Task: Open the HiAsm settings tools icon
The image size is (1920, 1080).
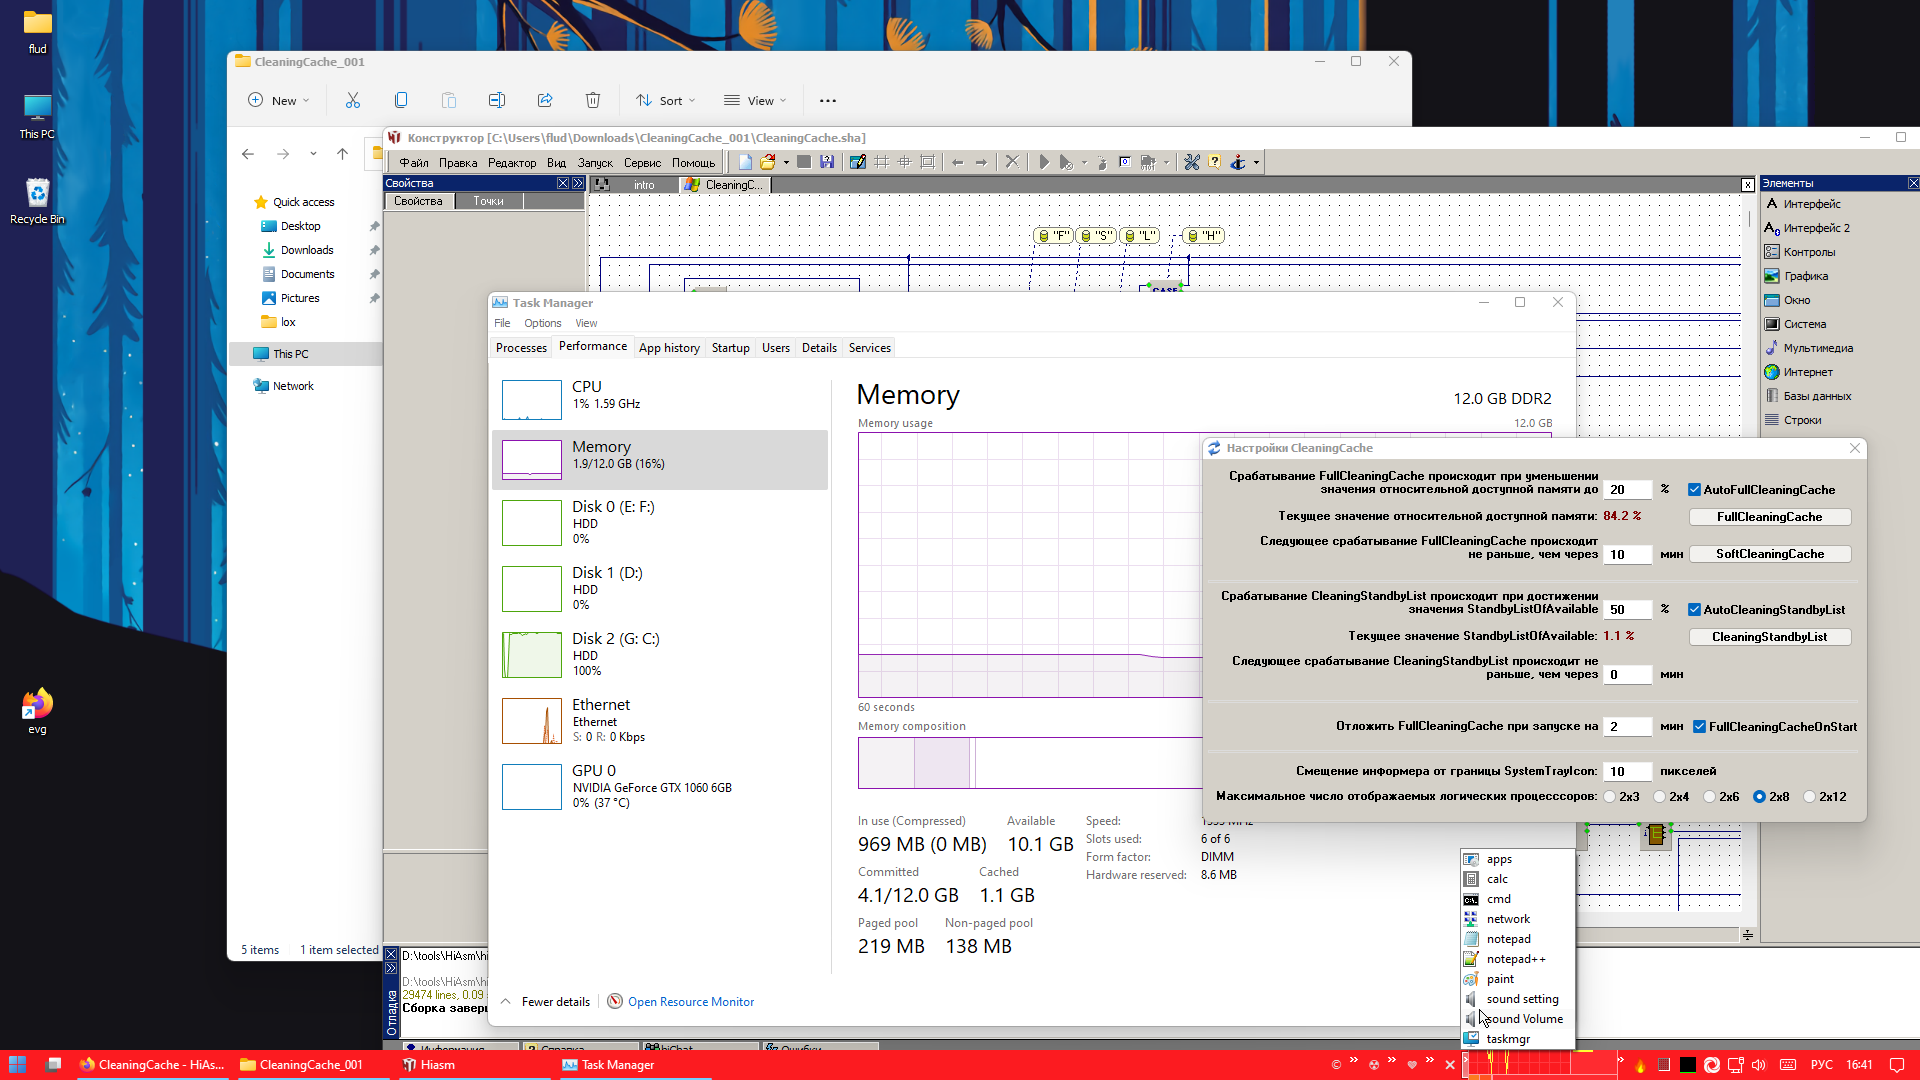Action: pyautogui.click(x=1191, y=162)
